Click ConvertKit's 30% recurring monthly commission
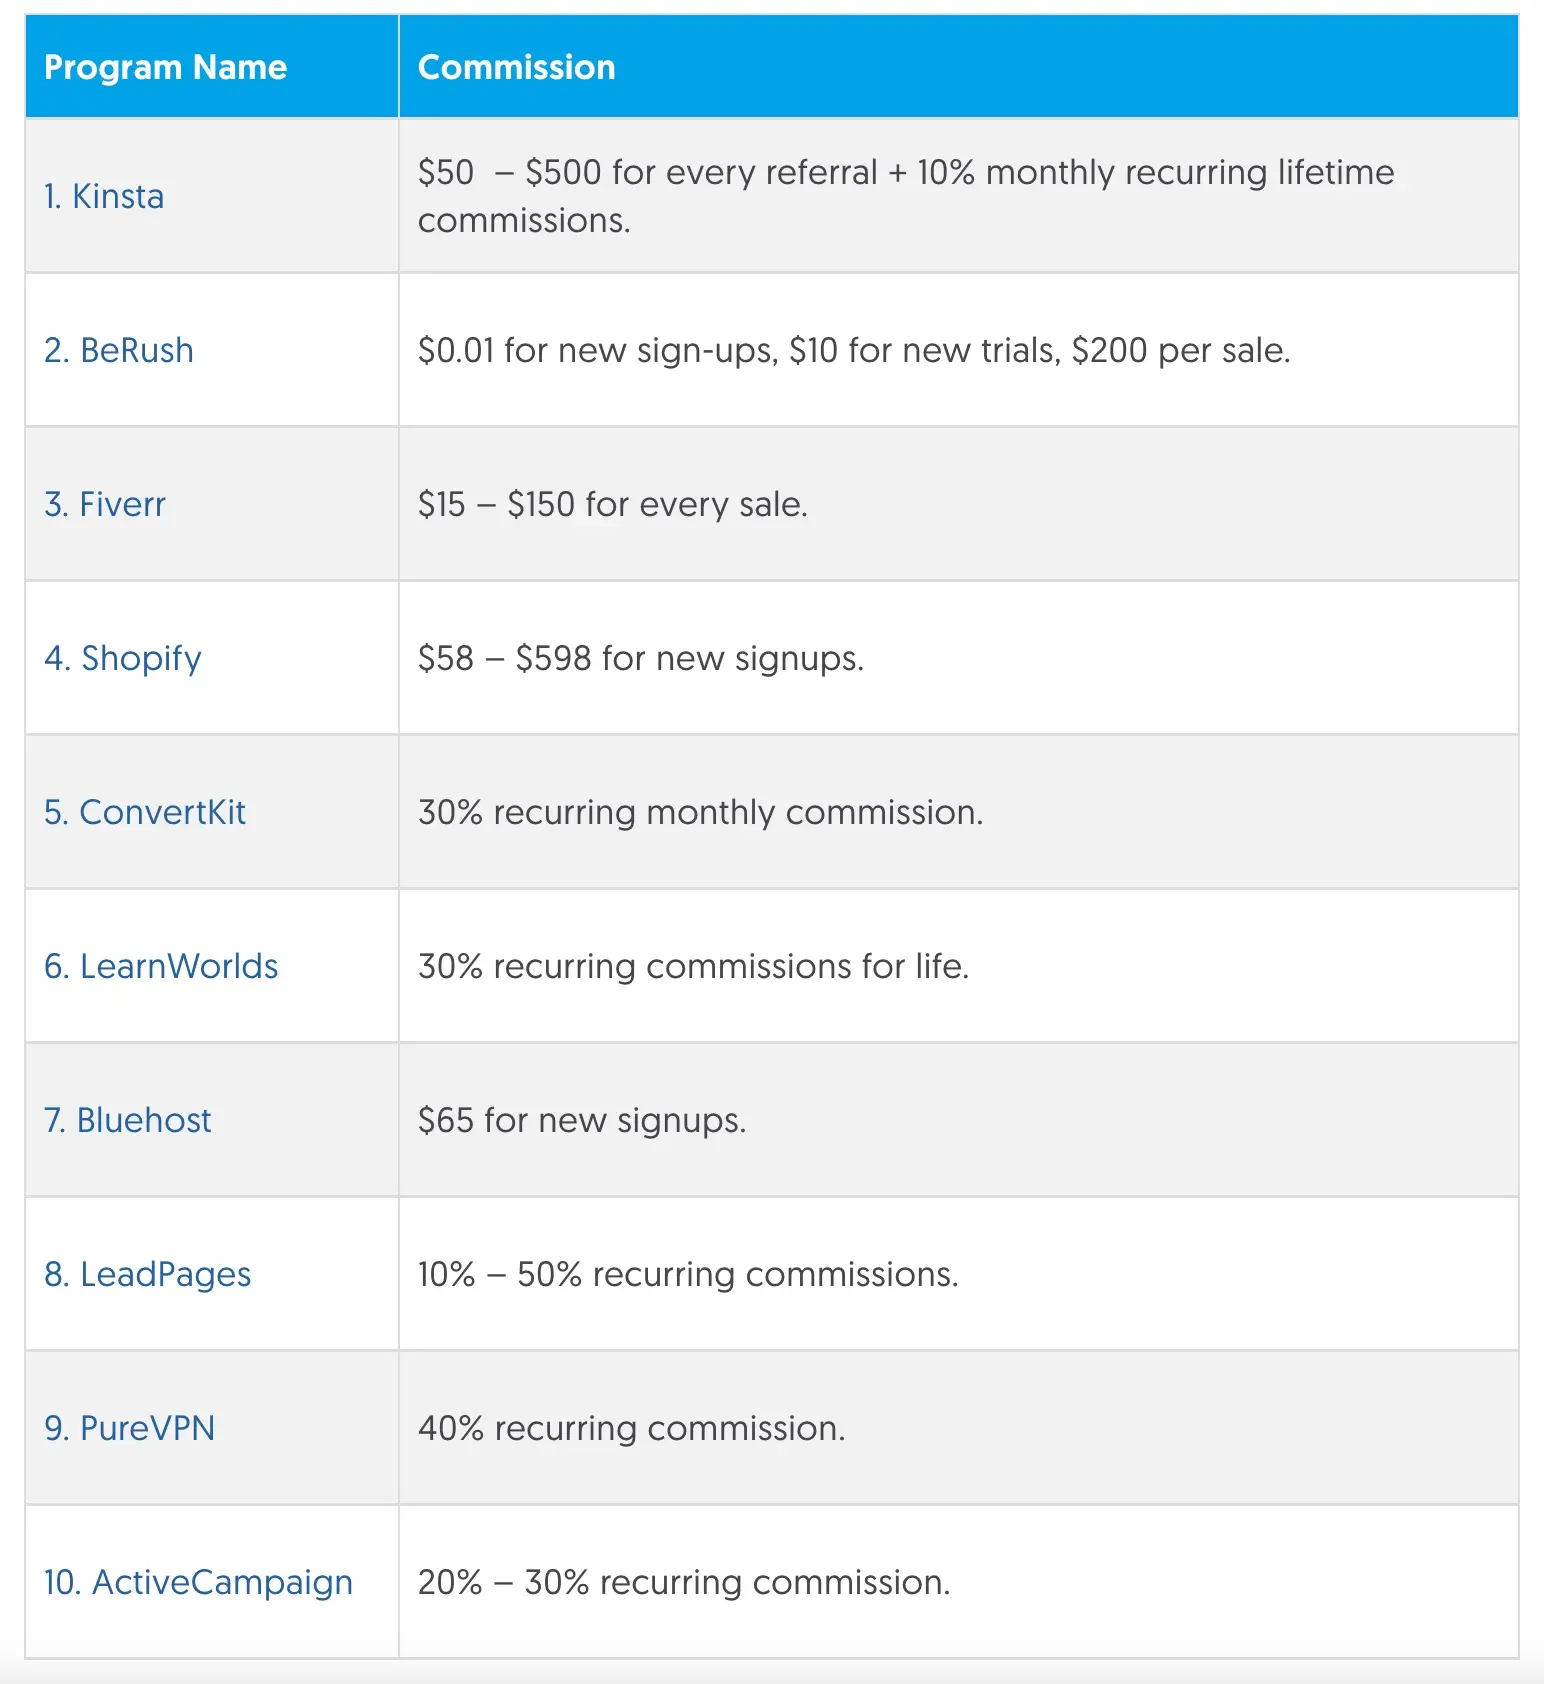Viewport: 1544px width, 1684px height. coord(701,812)
